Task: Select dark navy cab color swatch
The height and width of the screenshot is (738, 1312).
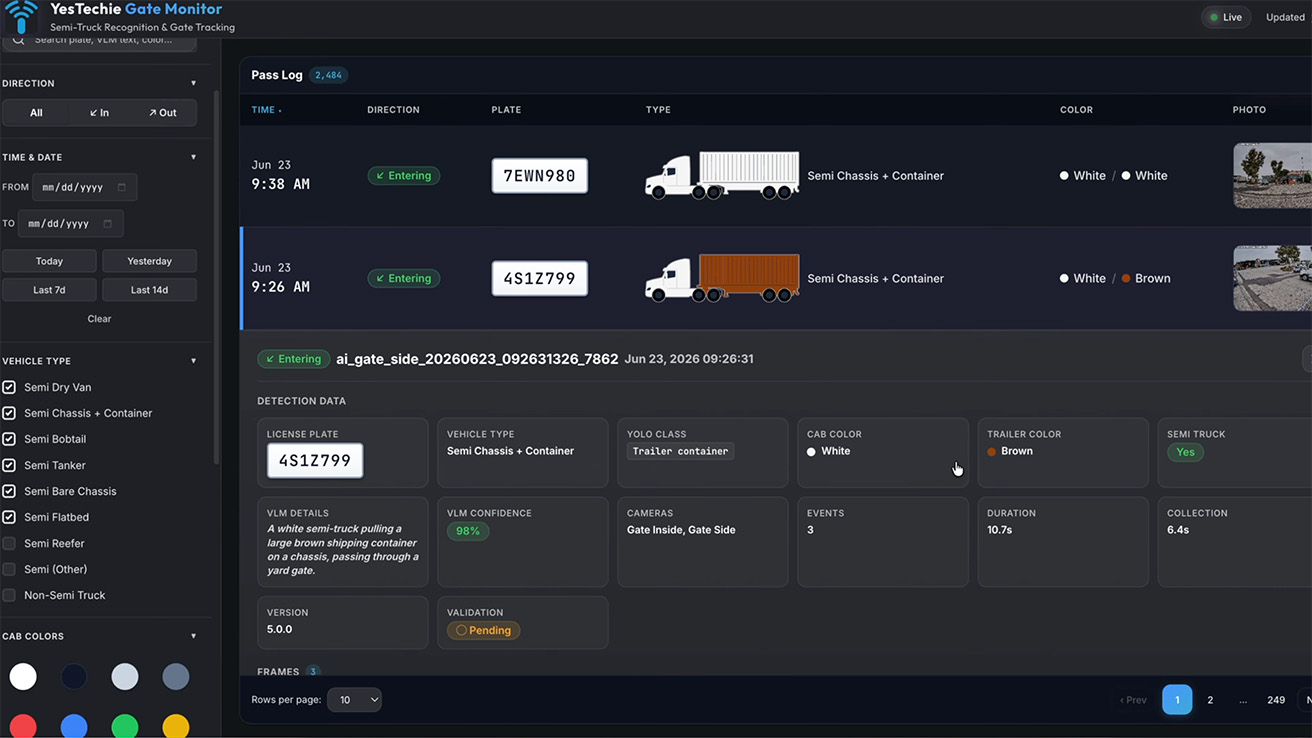Action: [x=74, y=677]
